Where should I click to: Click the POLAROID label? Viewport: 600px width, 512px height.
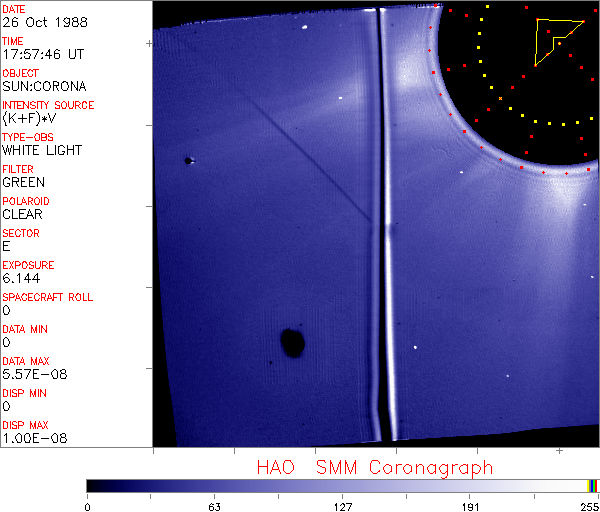click(26, 201)
